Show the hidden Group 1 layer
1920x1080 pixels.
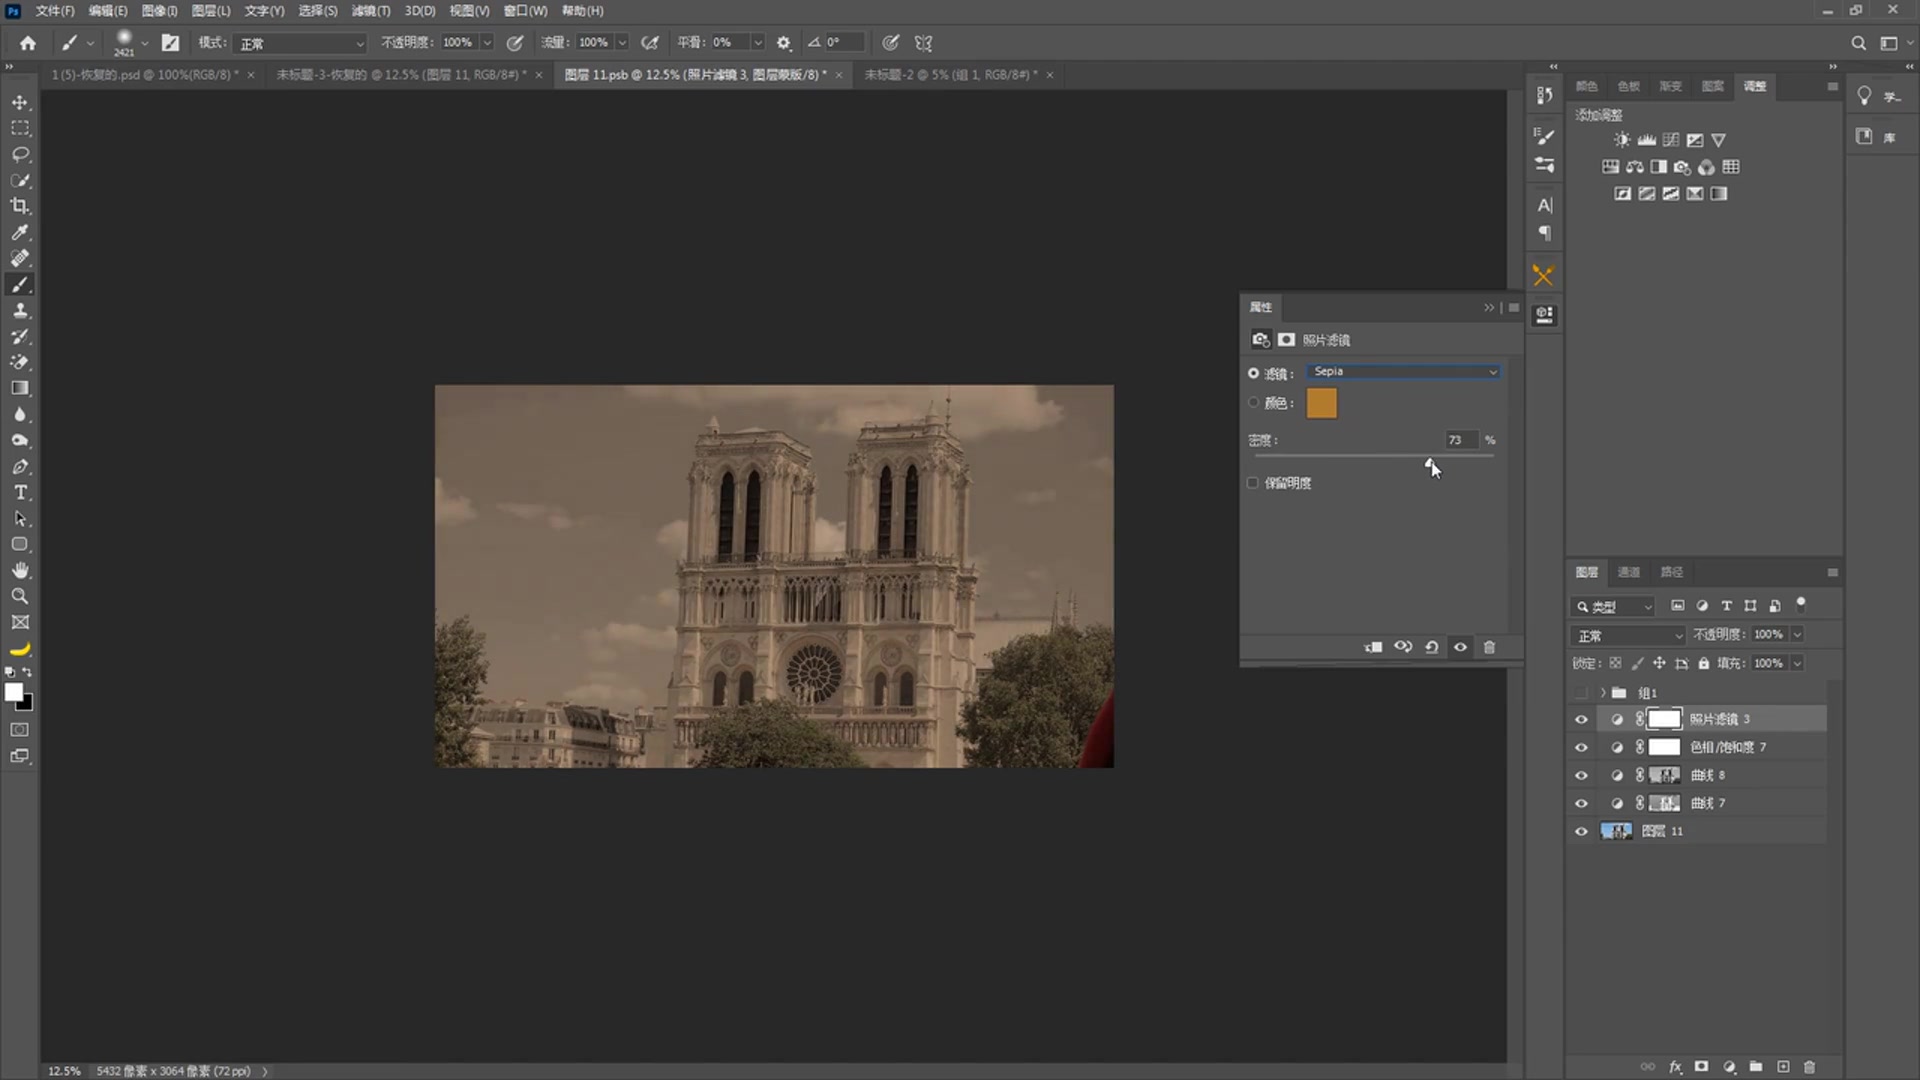(1581, 693)
